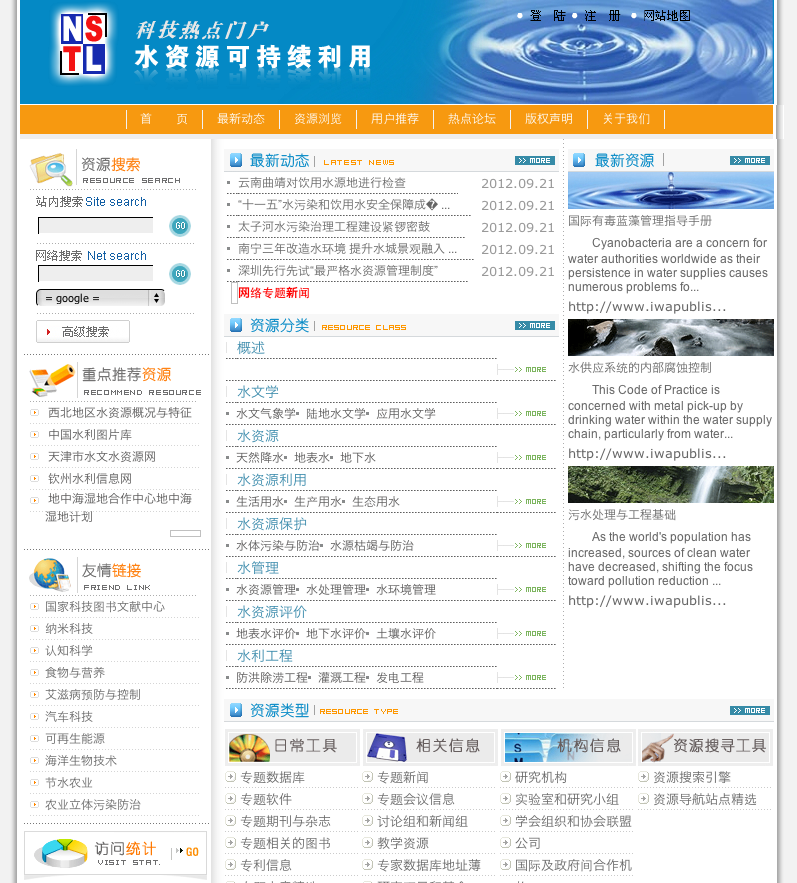The width and height of the screenshot is (797, 883).
Task: Open the 日常工具 disc icon banner
Action: point(292,746)
